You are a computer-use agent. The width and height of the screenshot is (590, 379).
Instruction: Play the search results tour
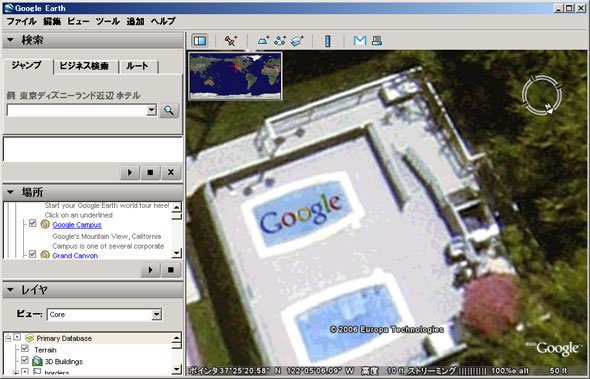click(130, 172)
